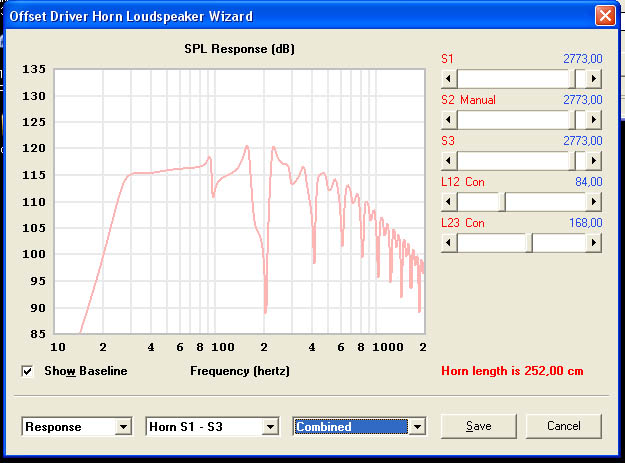Viewport: 625px width, 463px height.
Task: Click the S2 Manual slider right arrow
Action: pos(594,120)
